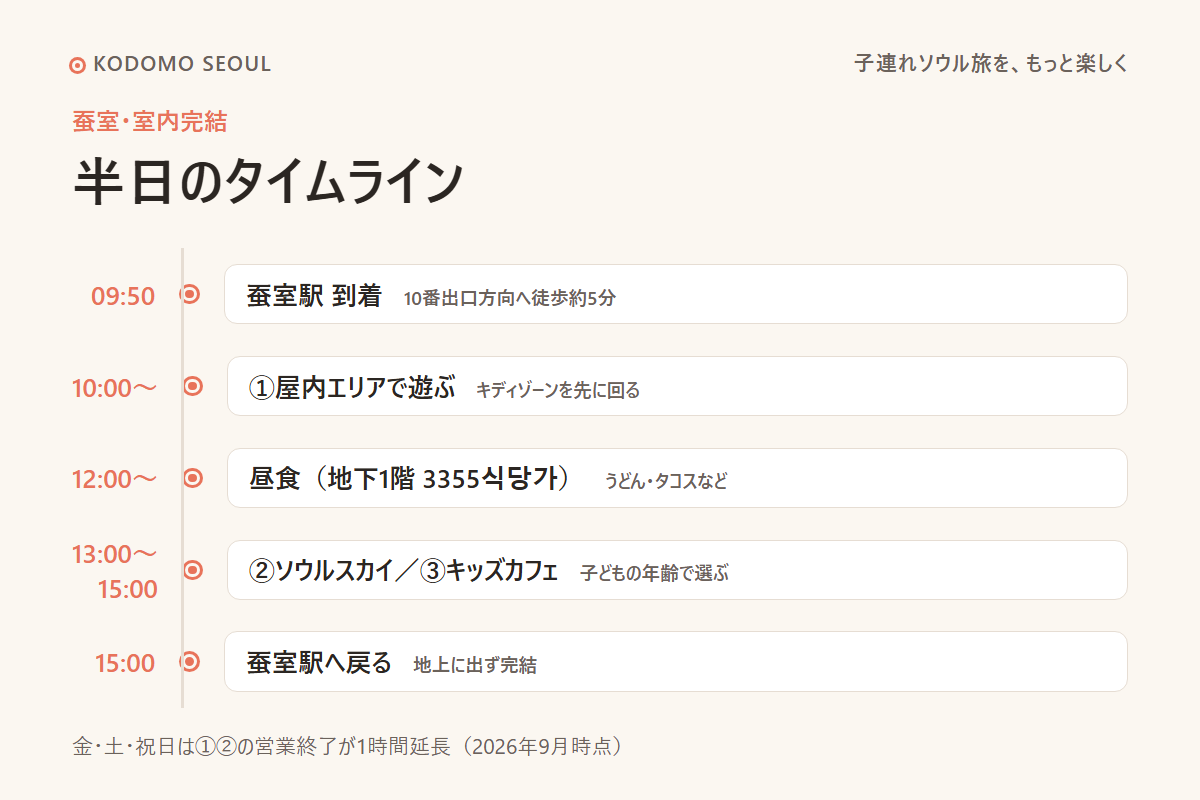This screenshot has width=1200, height=800.
Task: Click the card title "蚕室駅へ戻る"
Action: [x=320, y=663]
